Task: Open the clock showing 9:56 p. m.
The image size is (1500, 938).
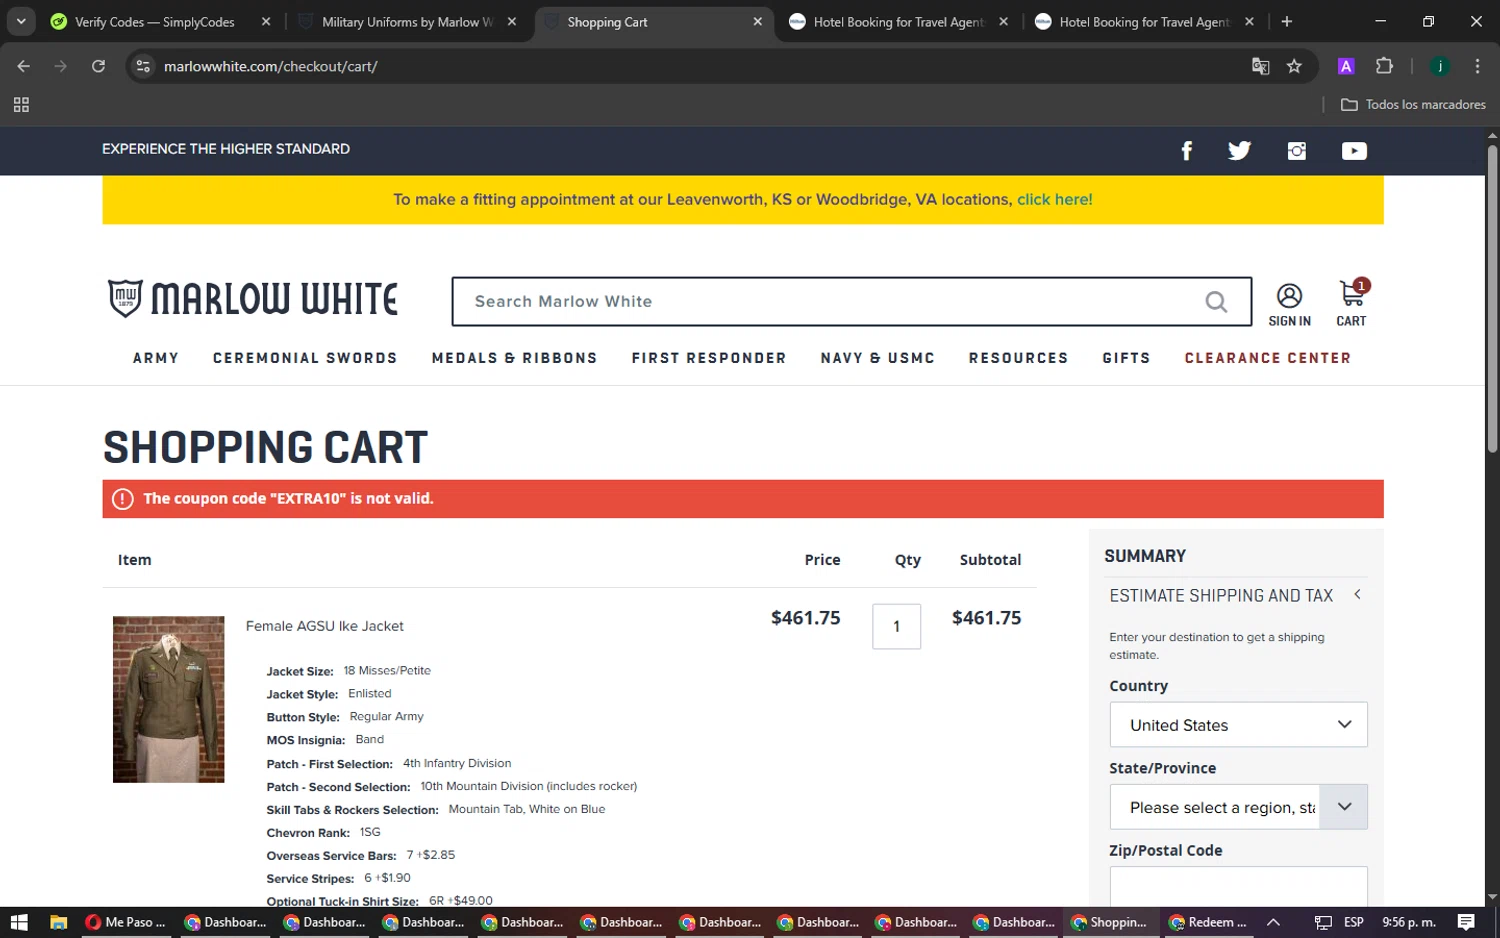Action: (1409, 922)
